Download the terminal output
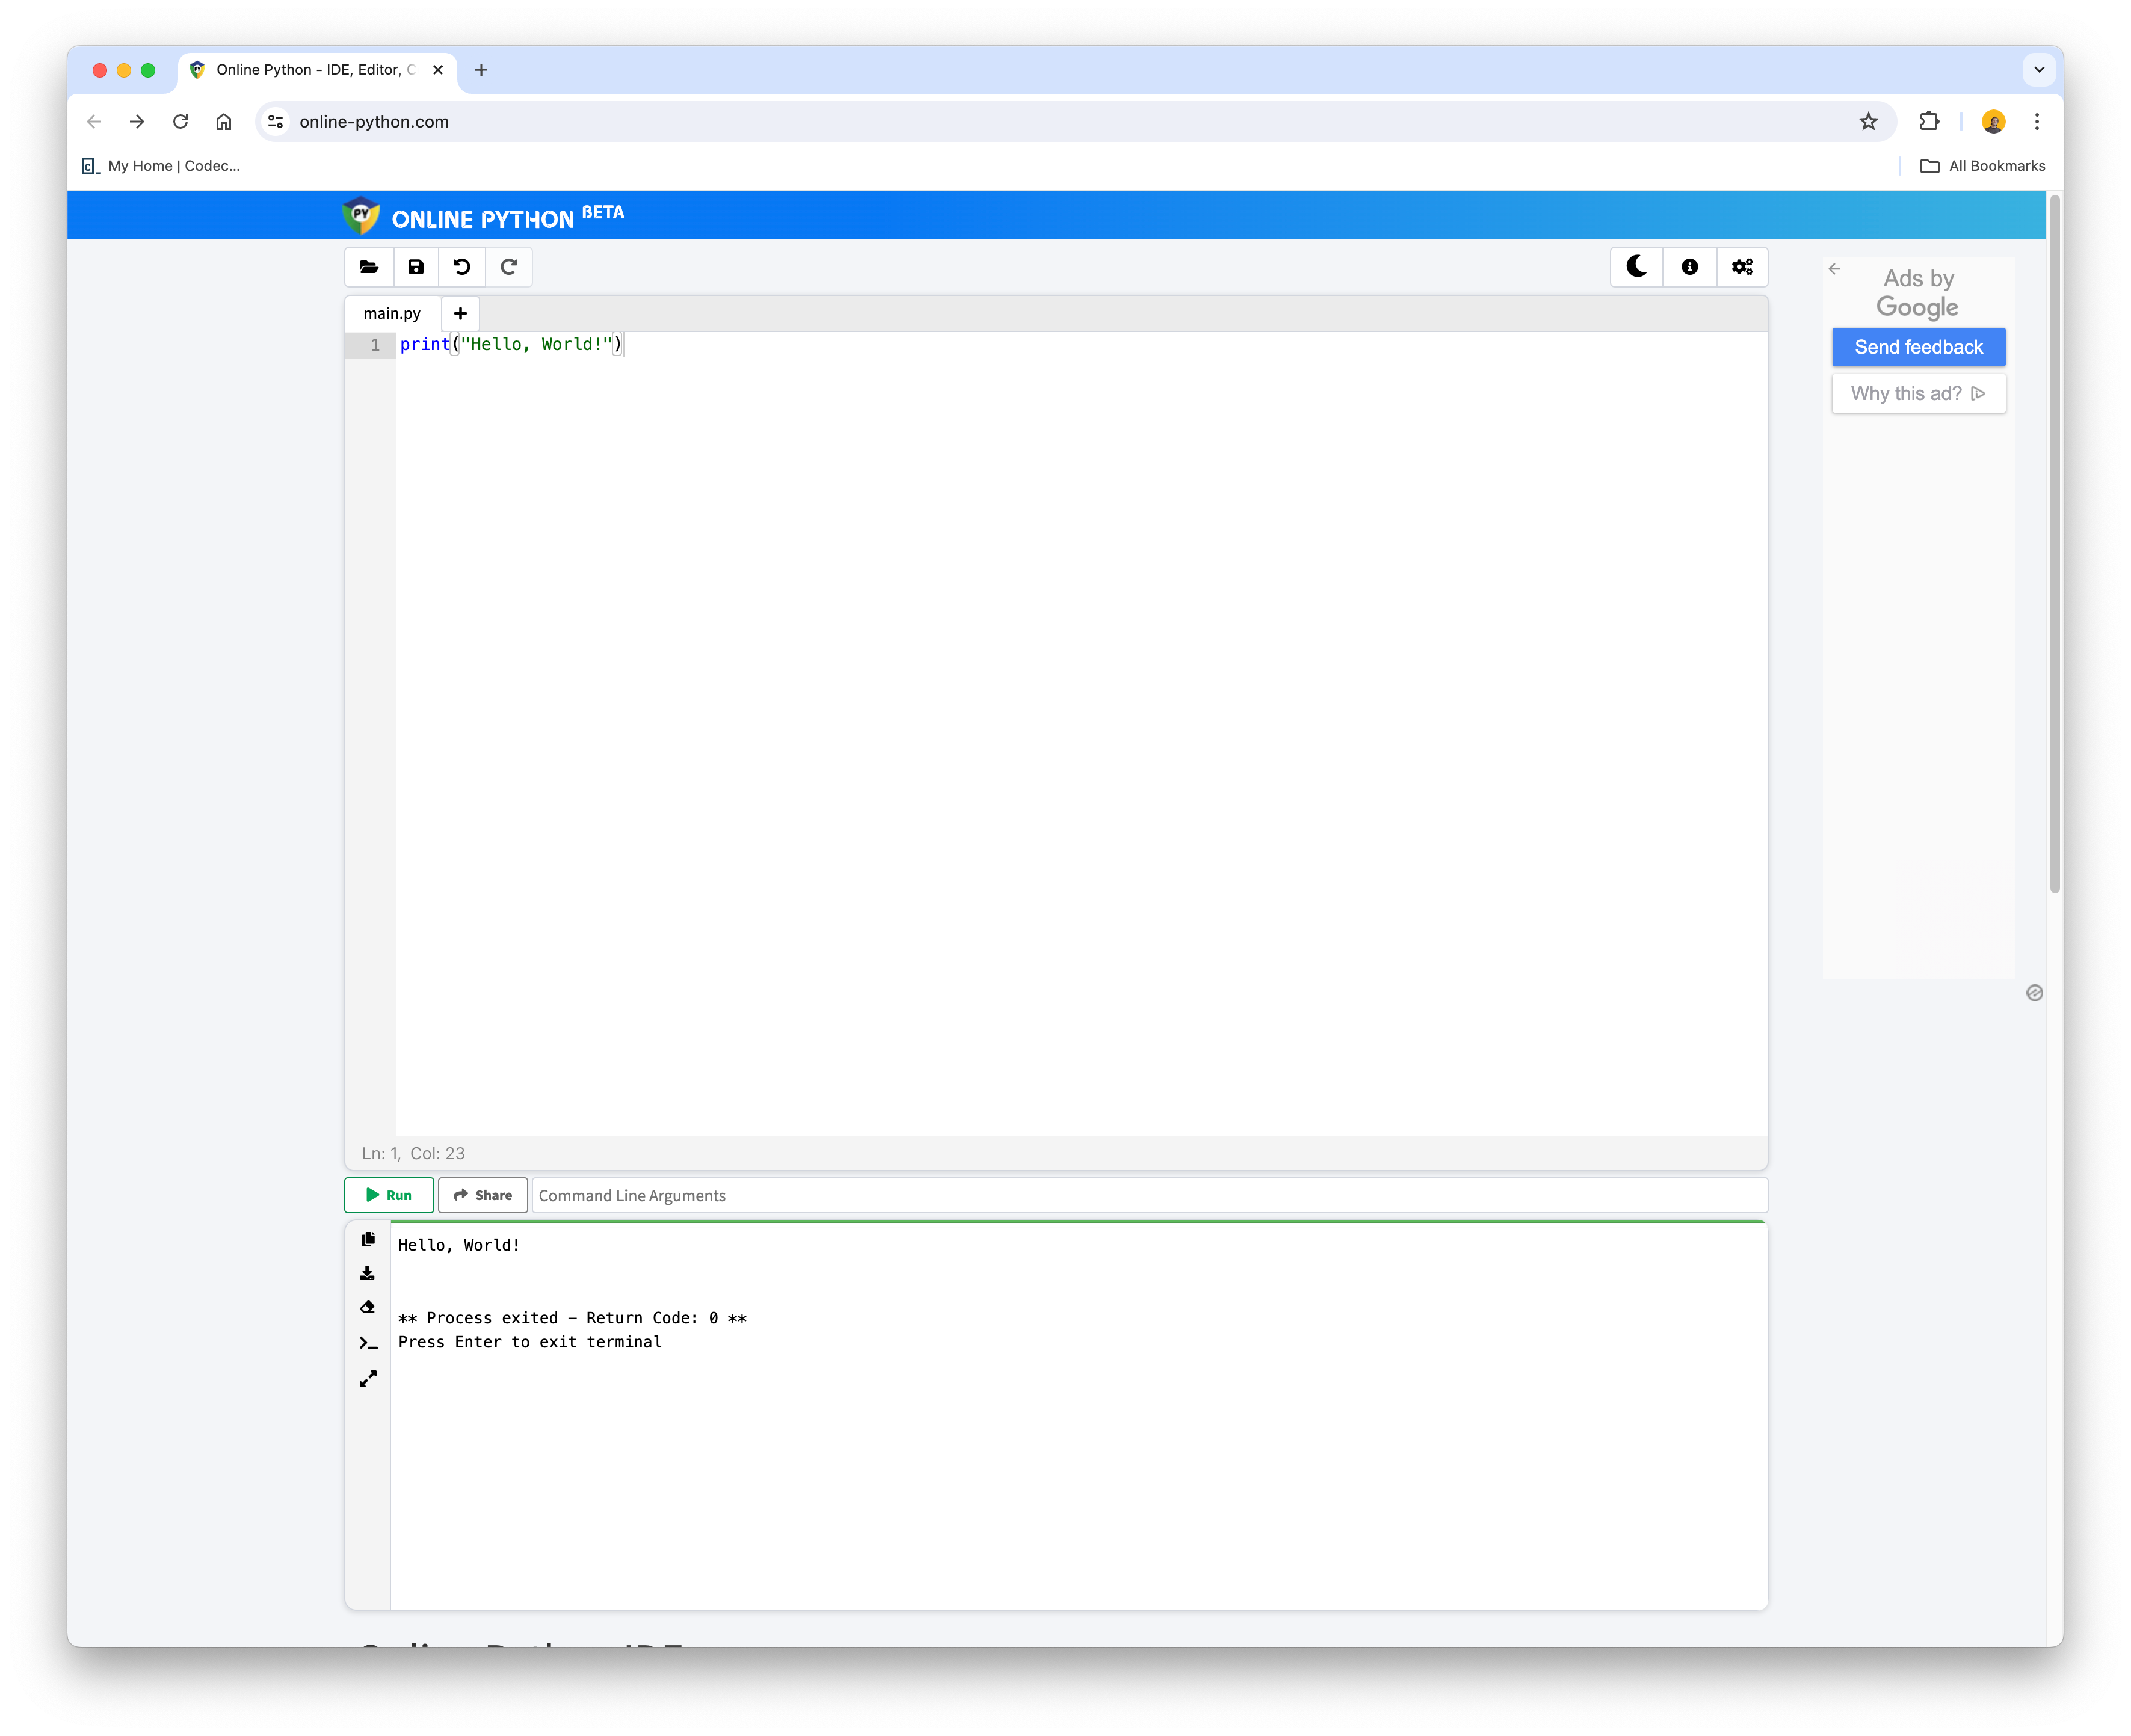This screenshot has height=1736, width=2131. click(x=368, y=1273)
